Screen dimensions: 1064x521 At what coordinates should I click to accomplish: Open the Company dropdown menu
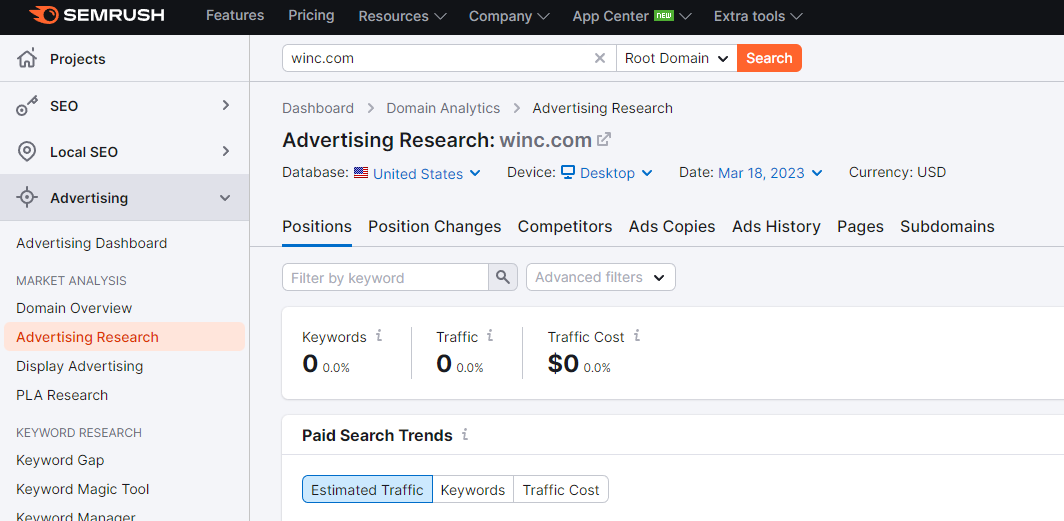point(509,16)
